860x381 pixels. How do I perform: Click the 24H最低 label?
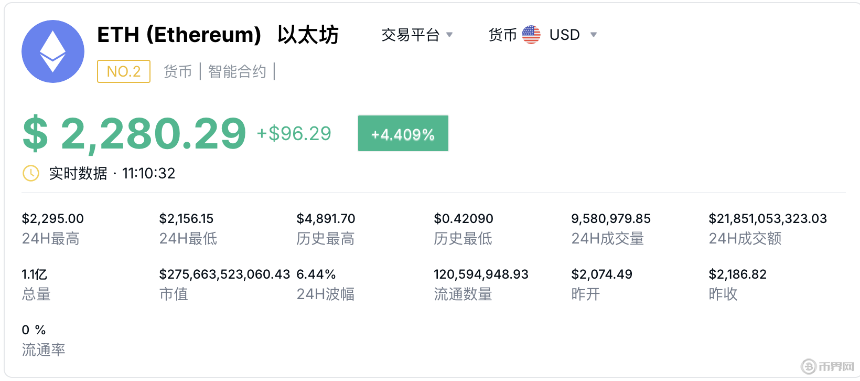pos(188,238)
